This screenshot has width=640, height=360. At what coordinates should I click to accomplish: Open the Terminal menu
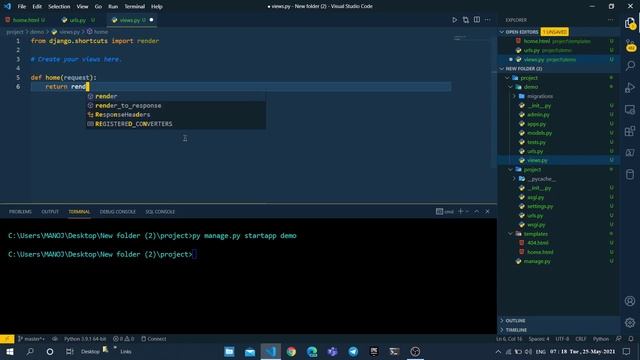tap(135, 7)
